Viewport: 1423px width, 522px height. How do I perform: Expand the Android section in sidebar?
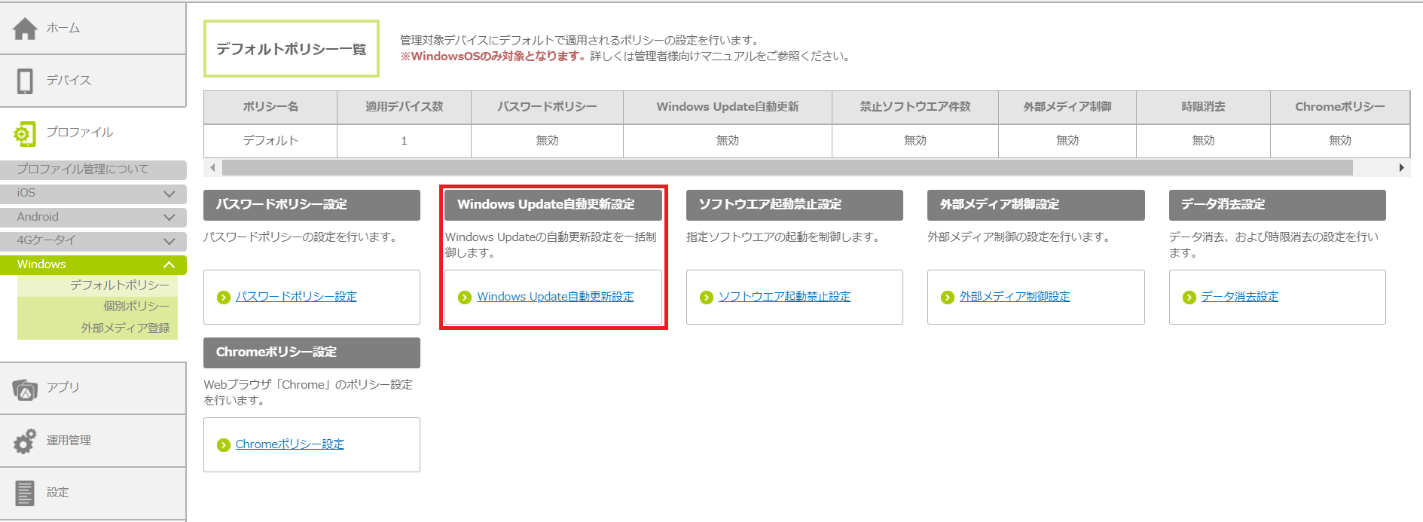(x=168, y=217)
